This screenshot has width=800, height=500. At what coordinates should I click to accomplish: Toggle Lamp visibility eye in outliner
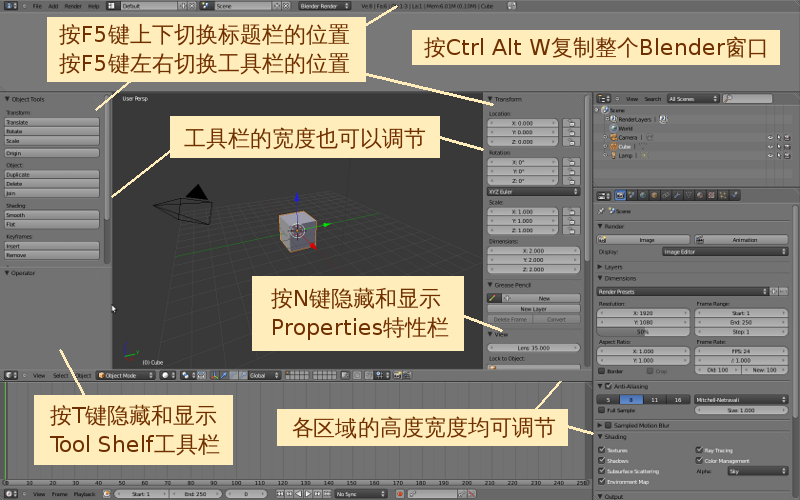770,156
